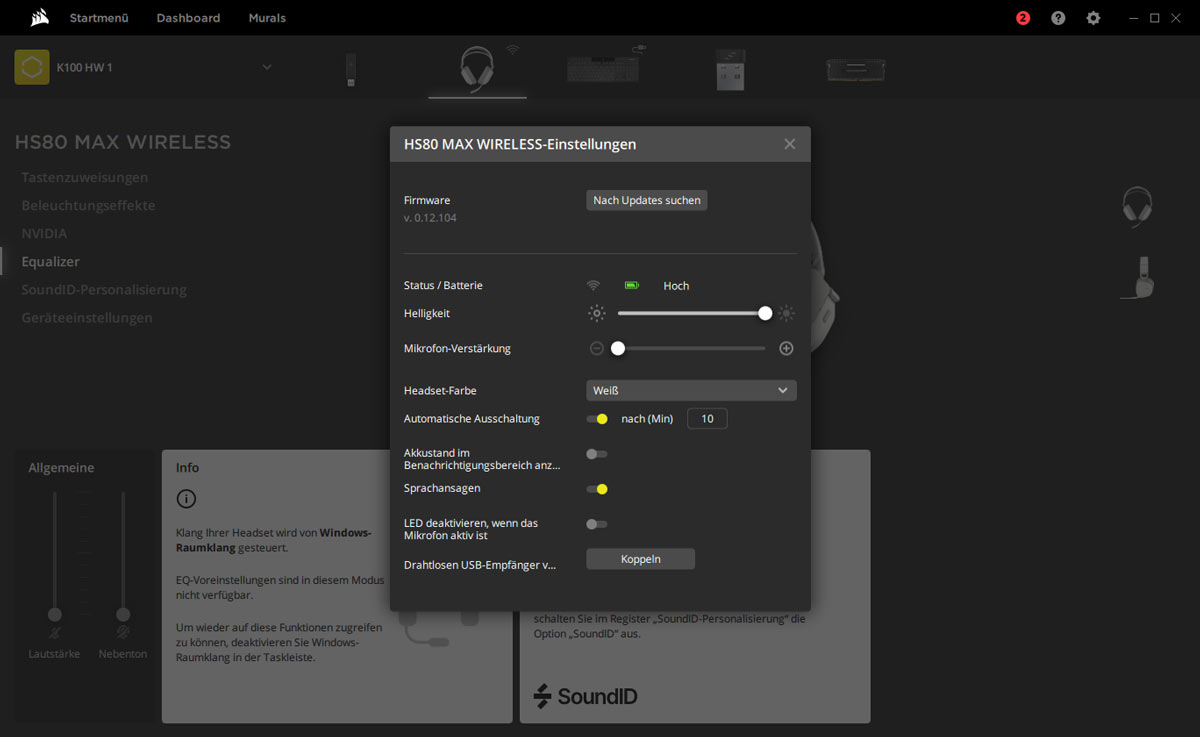Enable LED deaktivieren when microphone active
This screenshot has width=1200, height=737.
(597, 524)
